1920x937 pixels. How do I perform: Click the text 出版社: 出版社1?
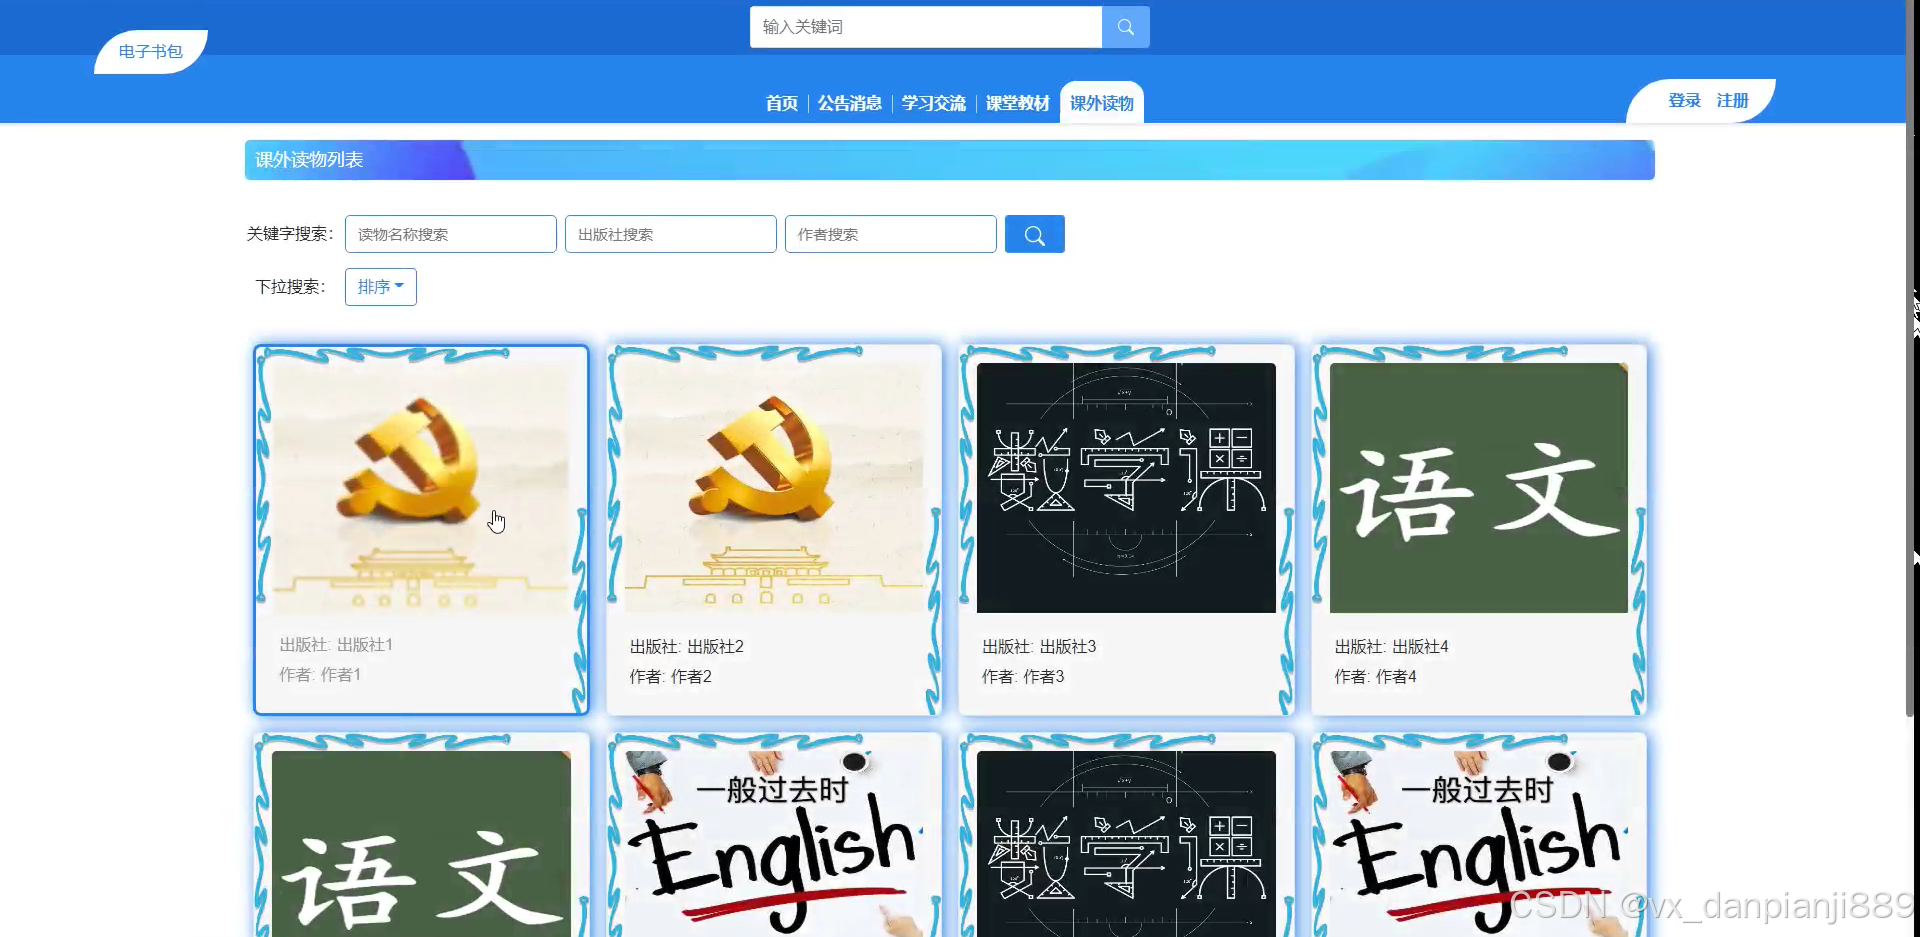point(336,645)
